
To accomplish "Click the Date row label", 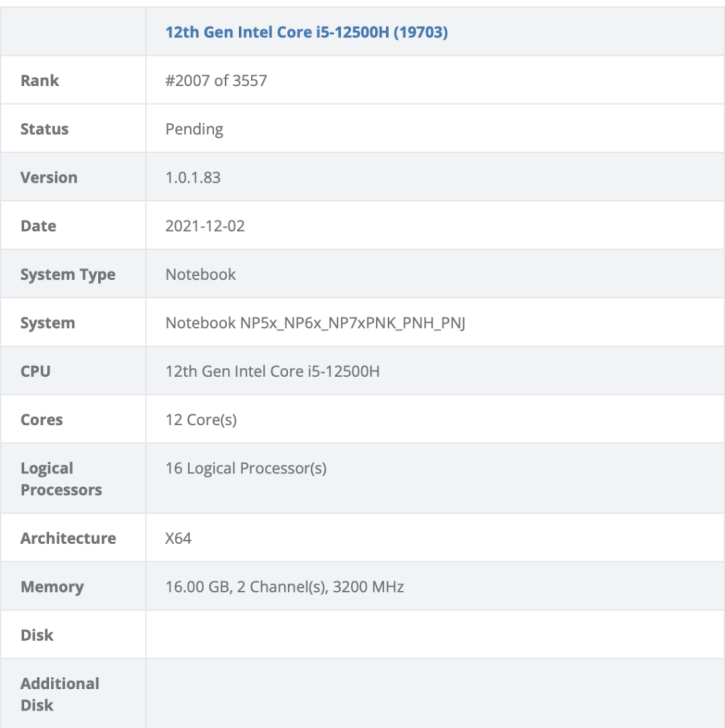I will pyautogui.click(x=39, y=226).
